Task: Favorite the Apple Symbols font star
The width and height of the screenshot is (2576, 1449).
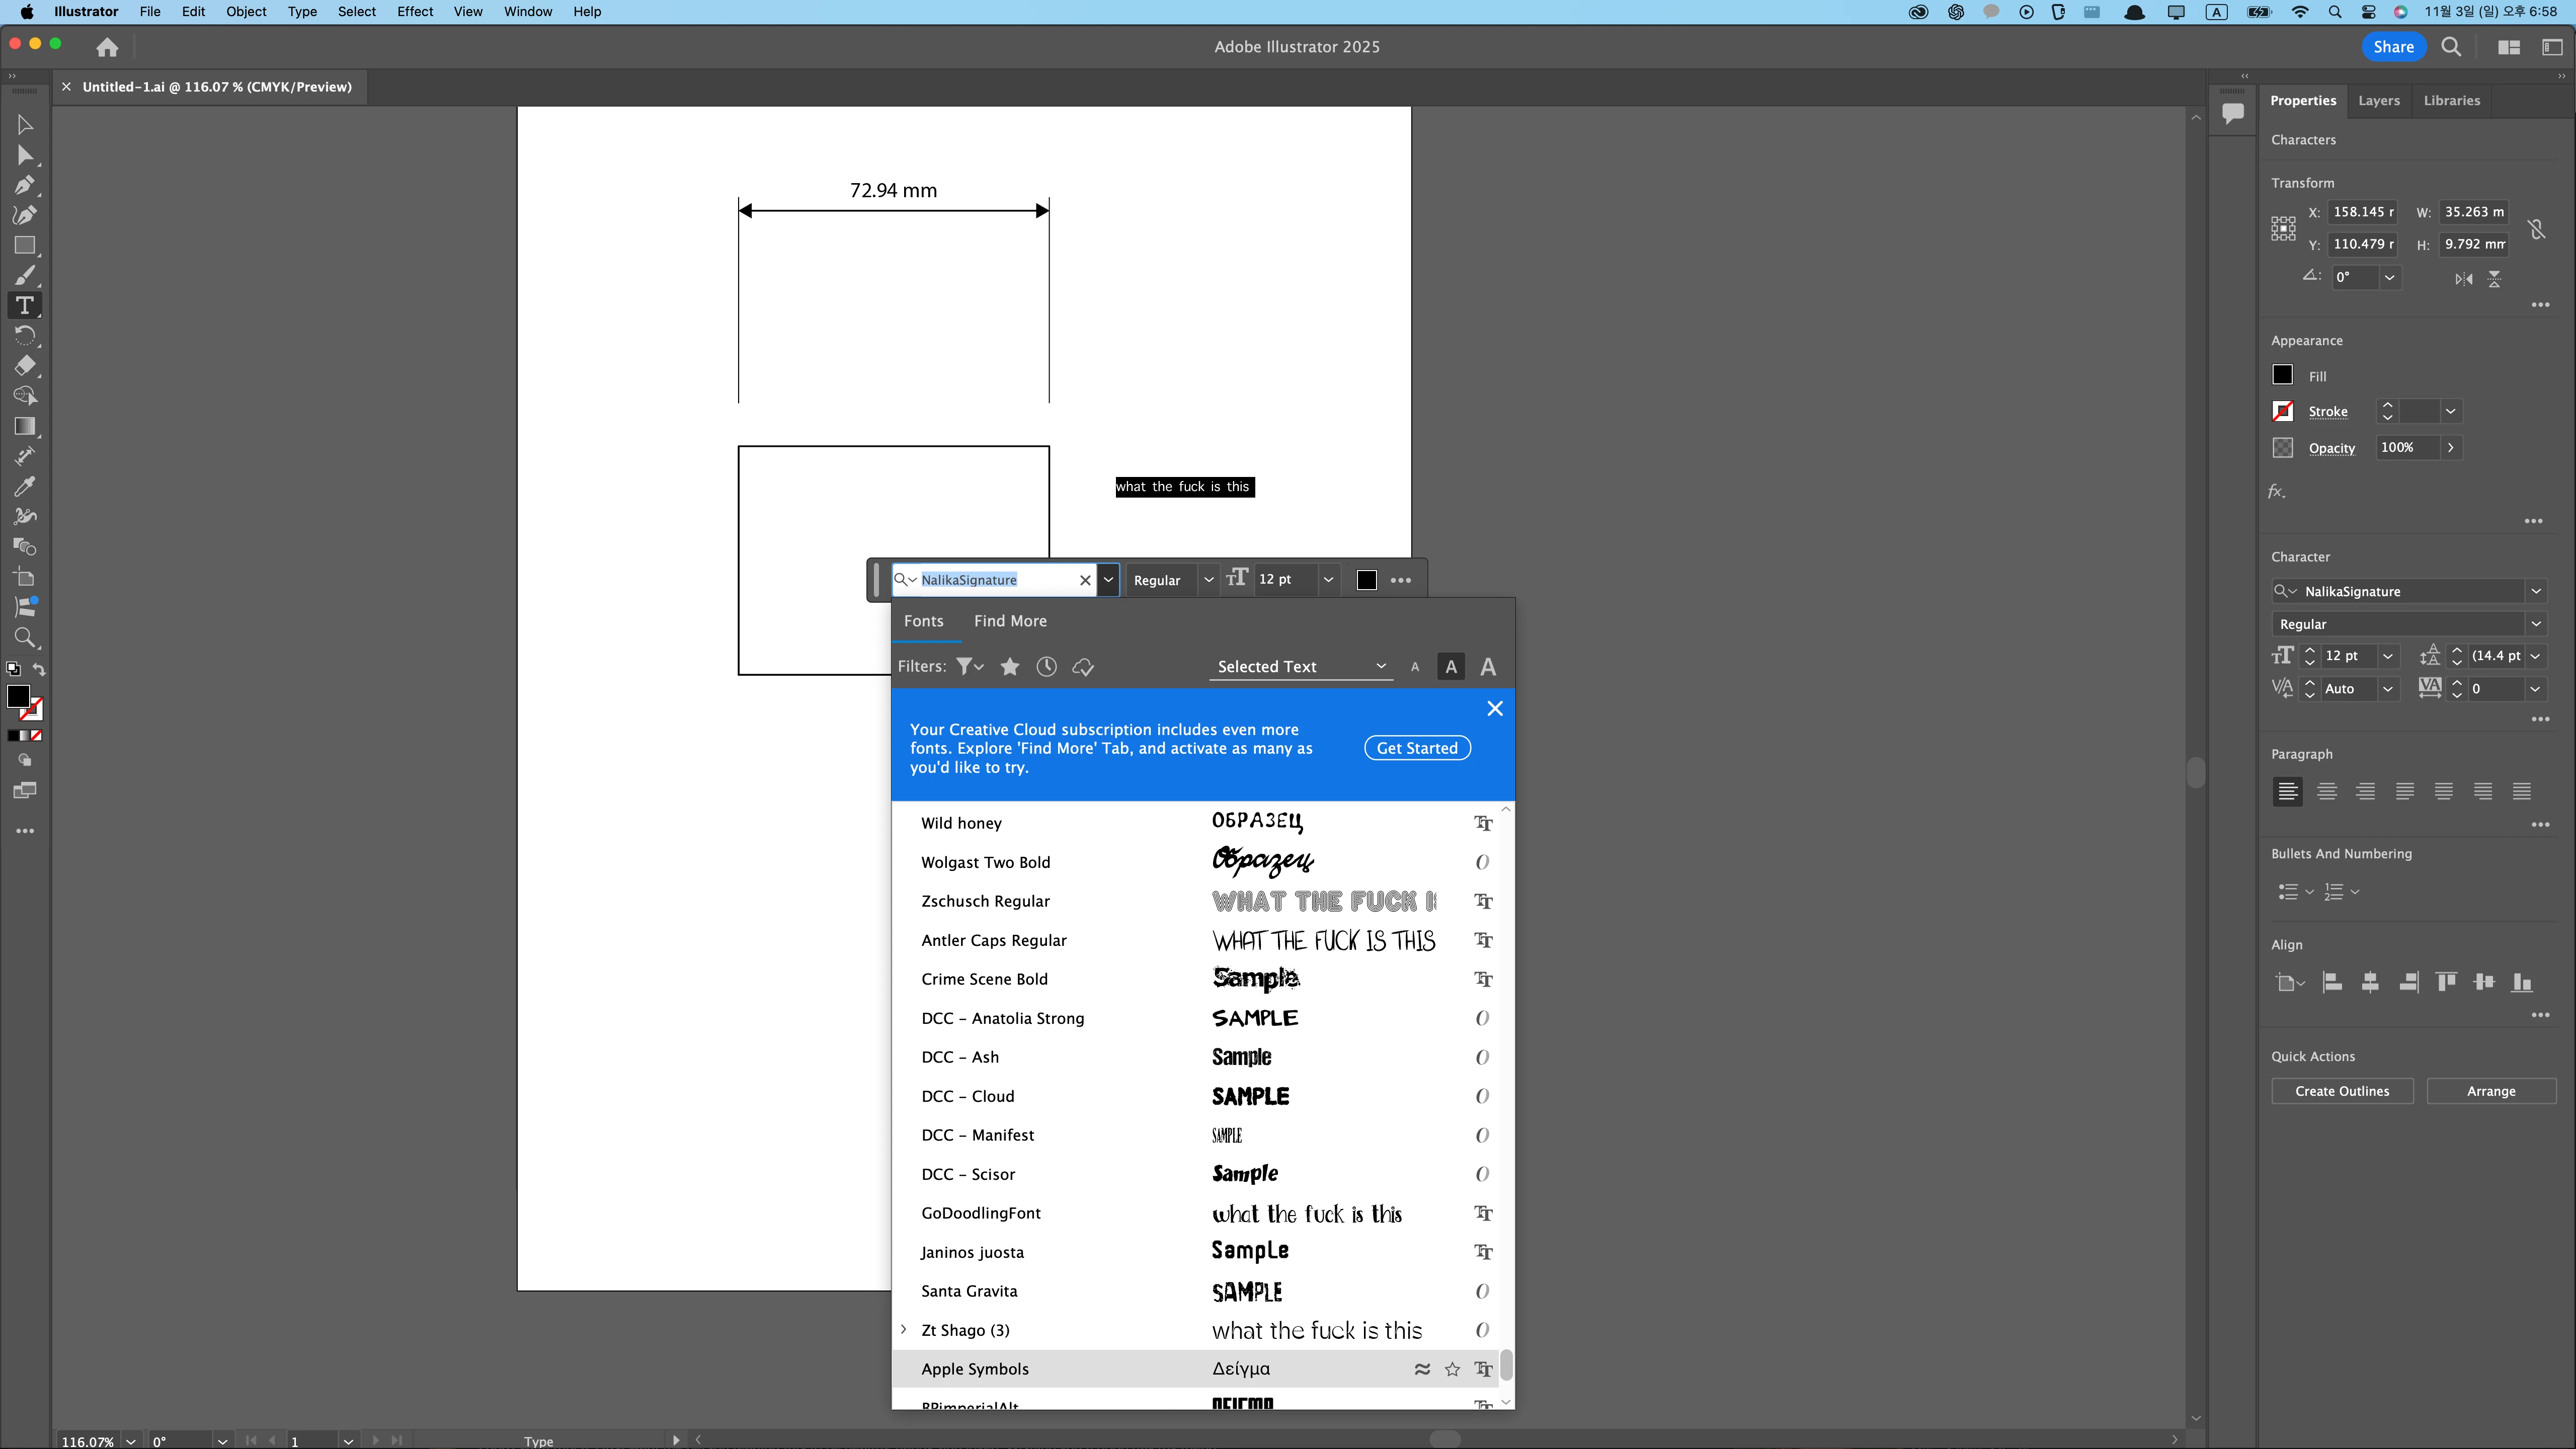Action: pyautogui.click(x=1452, y=1370)
